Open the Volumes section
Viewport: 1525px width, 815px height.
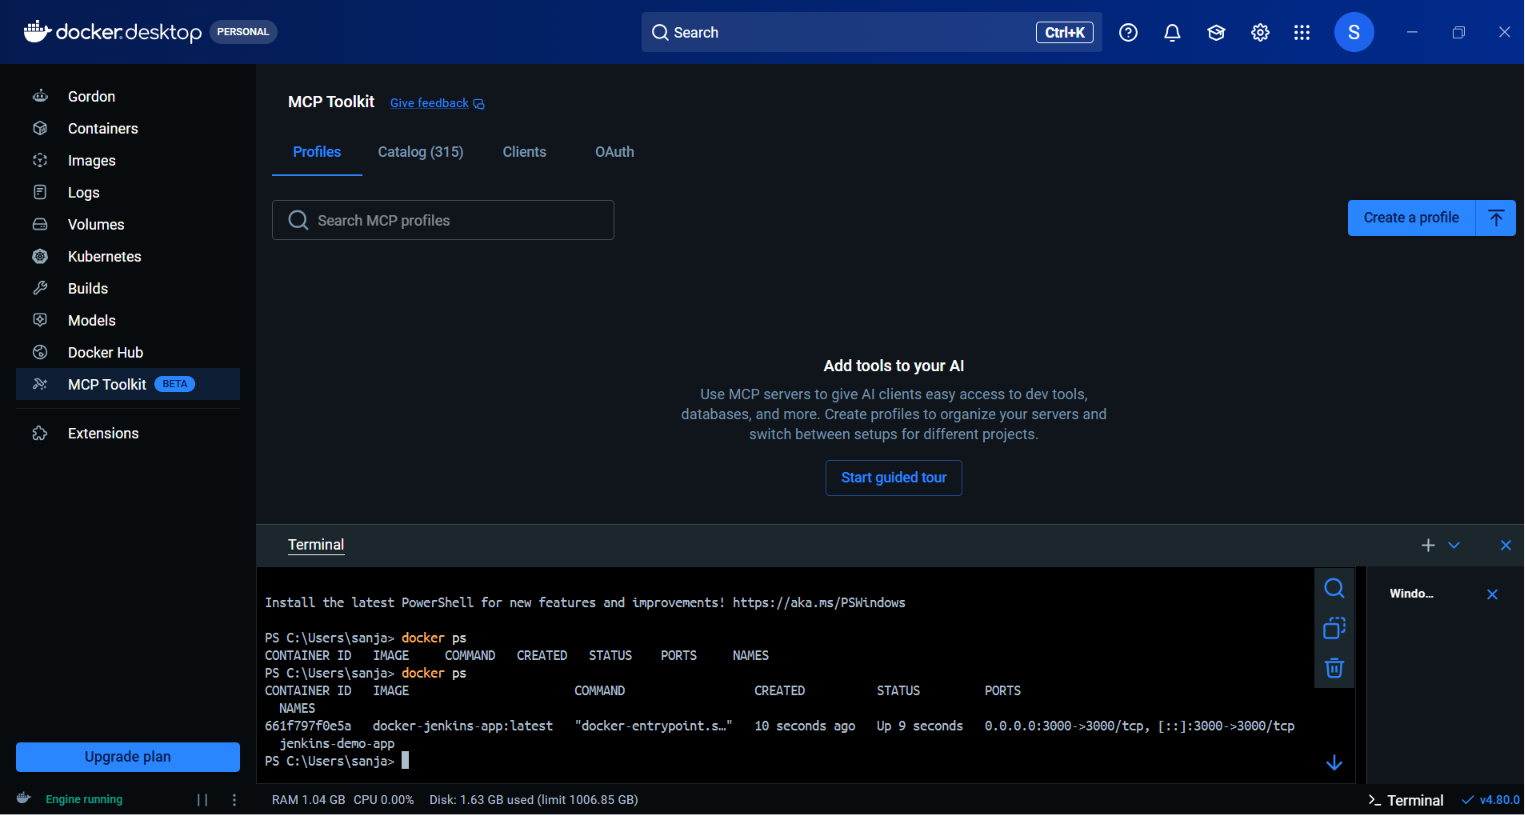coord(128,224)
